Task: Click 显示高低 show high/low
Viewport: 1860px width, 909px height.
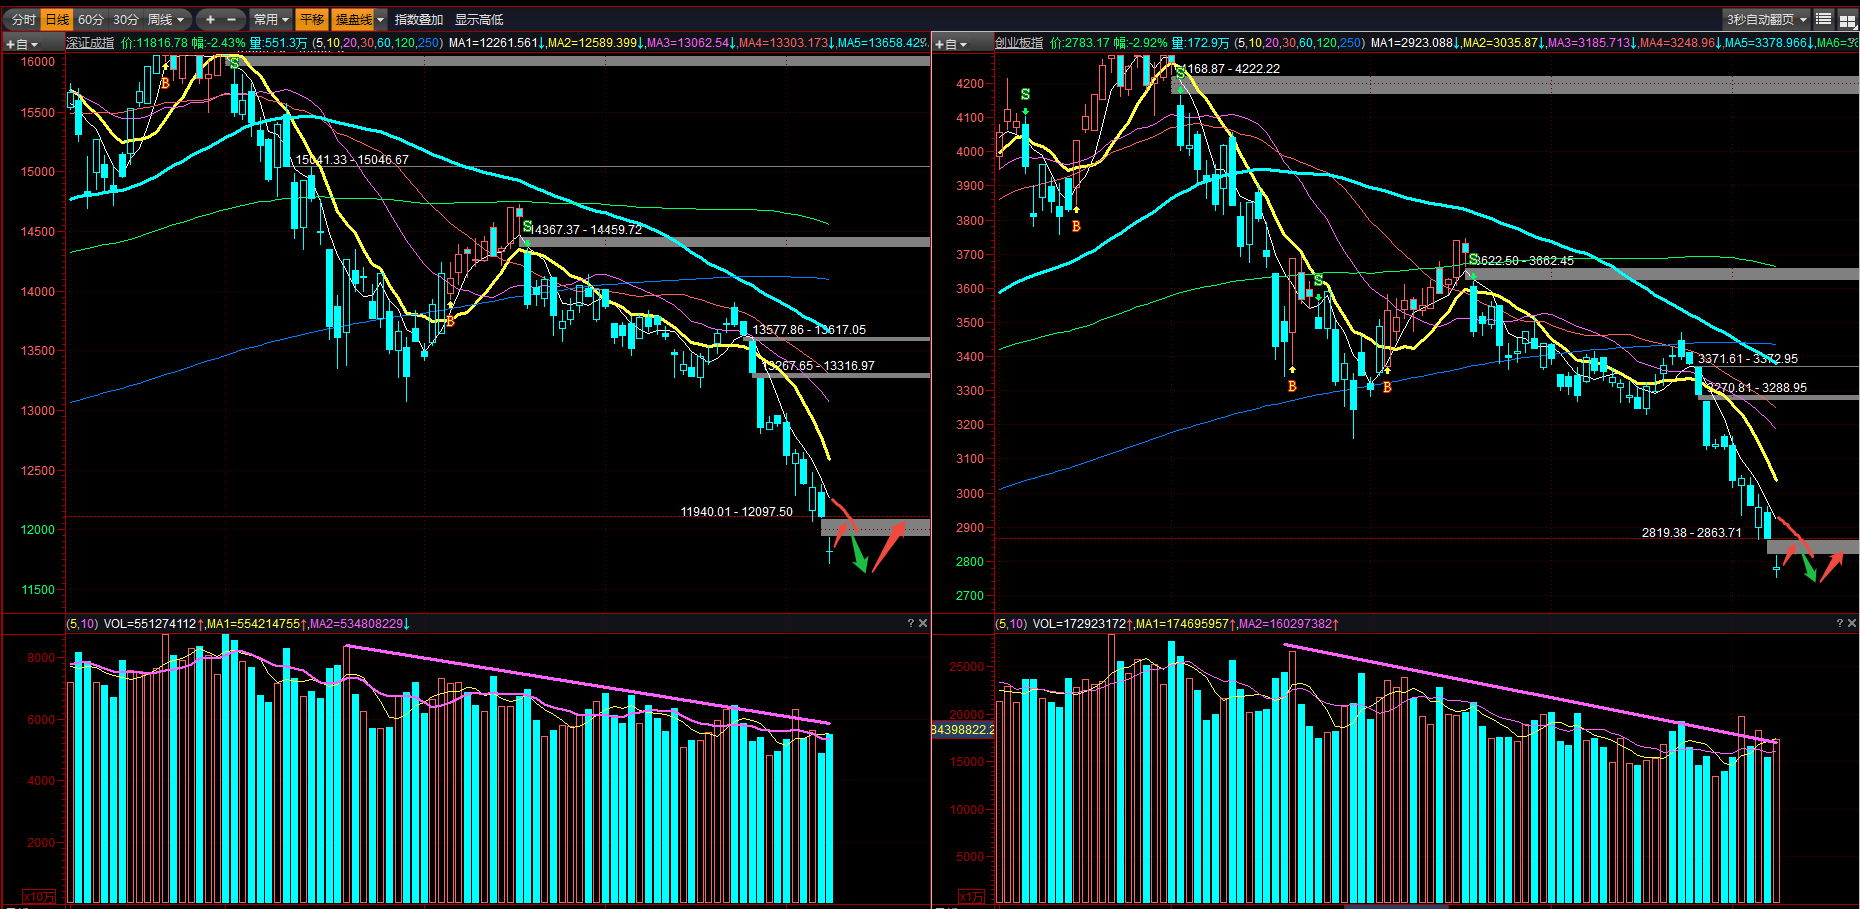Action: 479,19
